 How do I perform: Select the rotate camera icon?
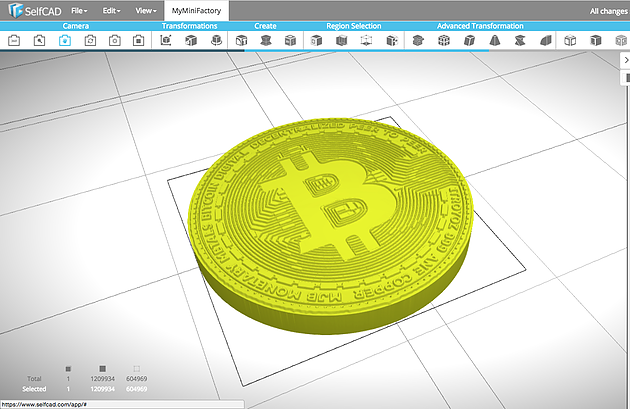(x=90, y=40)
